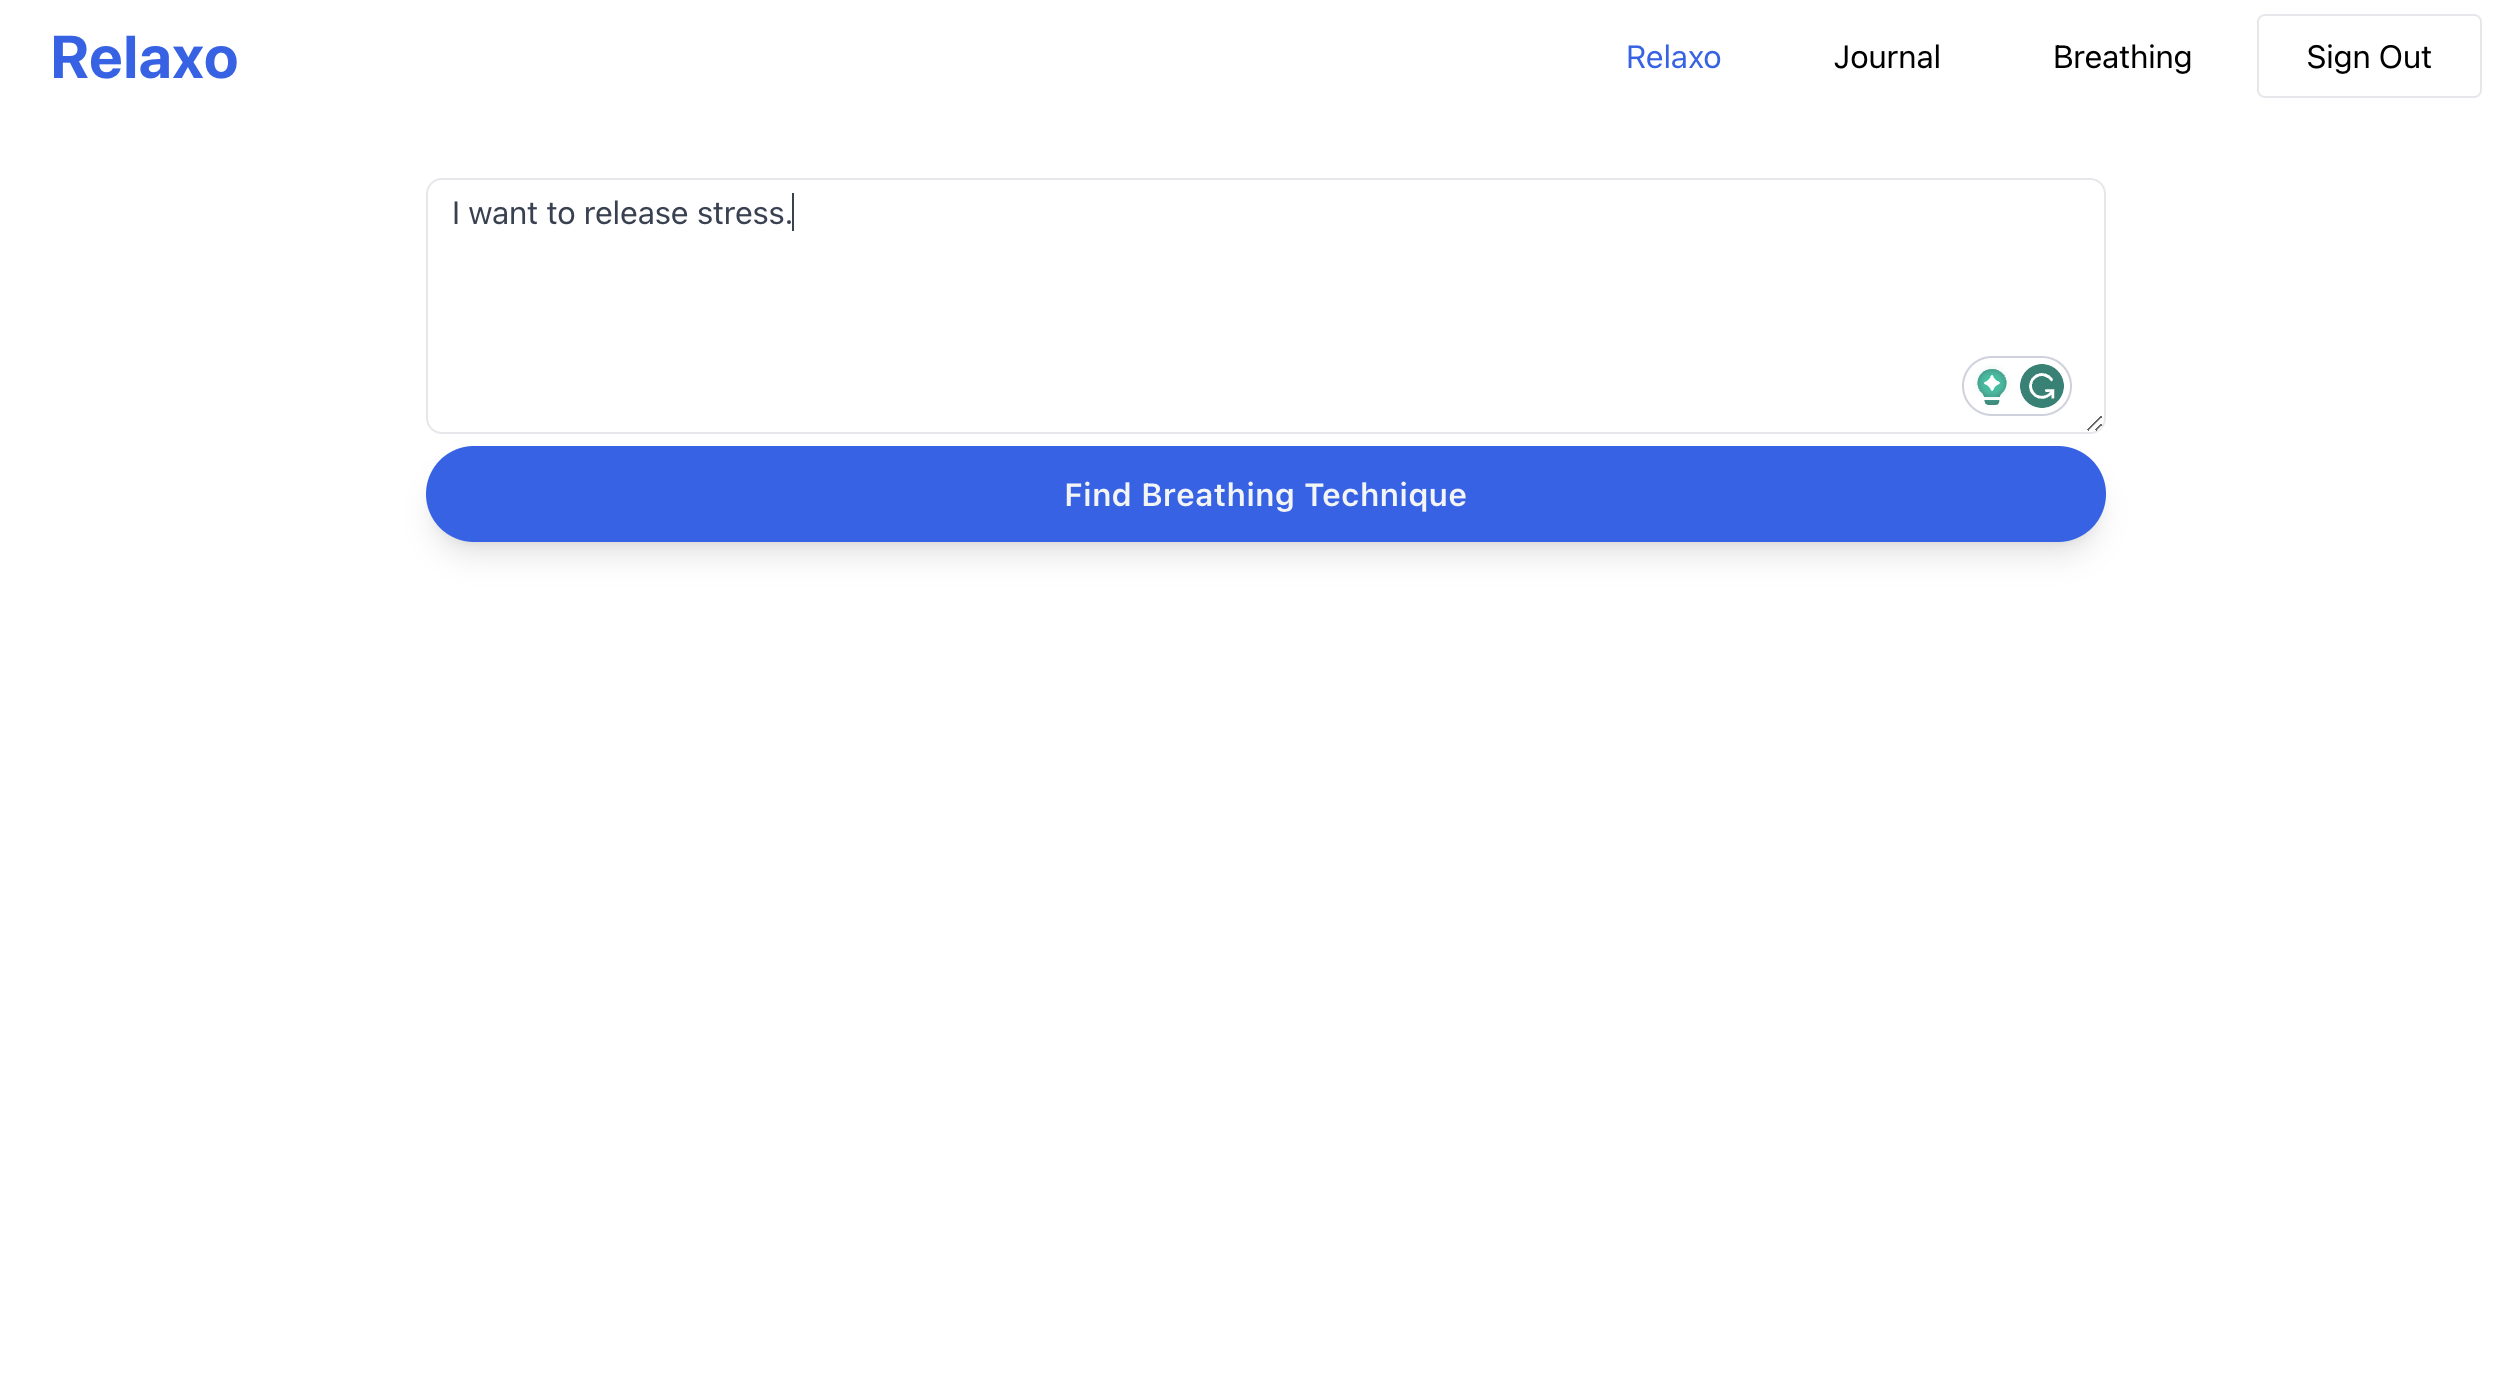Click the Grammarly widget pill between icons
Viewport: 2520px width, 1398px height.
coord(2015,386)
